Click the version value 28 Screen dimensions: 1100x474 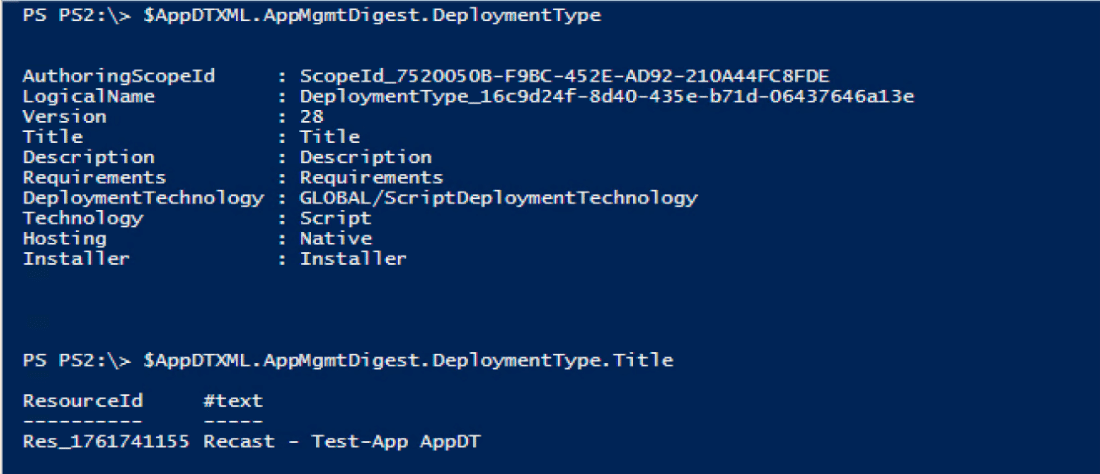316,116
